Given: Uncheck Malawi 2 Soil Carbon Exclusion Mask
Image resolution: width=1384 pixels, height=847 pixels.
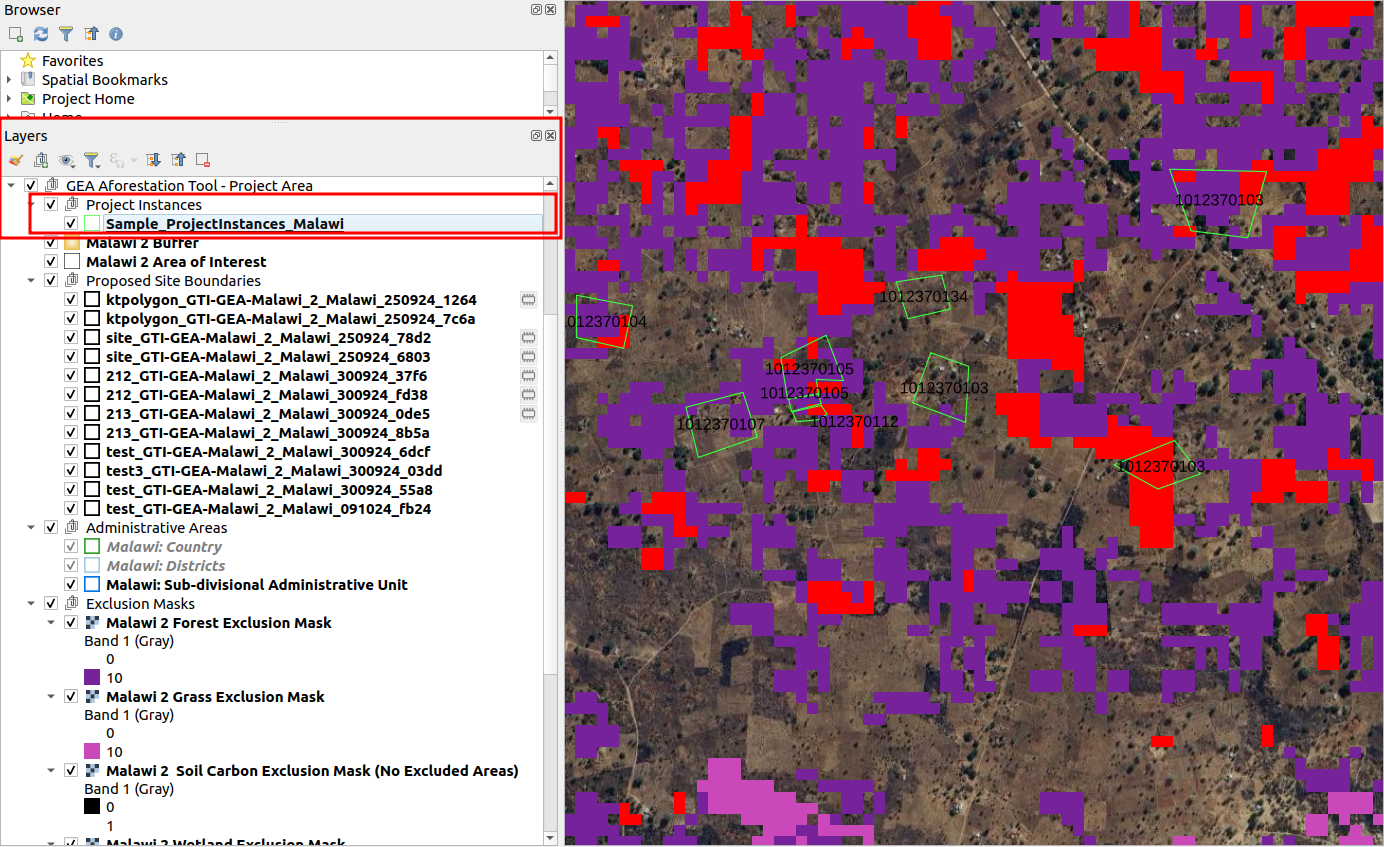Looking at the screenshot, I should click(71, 771).
